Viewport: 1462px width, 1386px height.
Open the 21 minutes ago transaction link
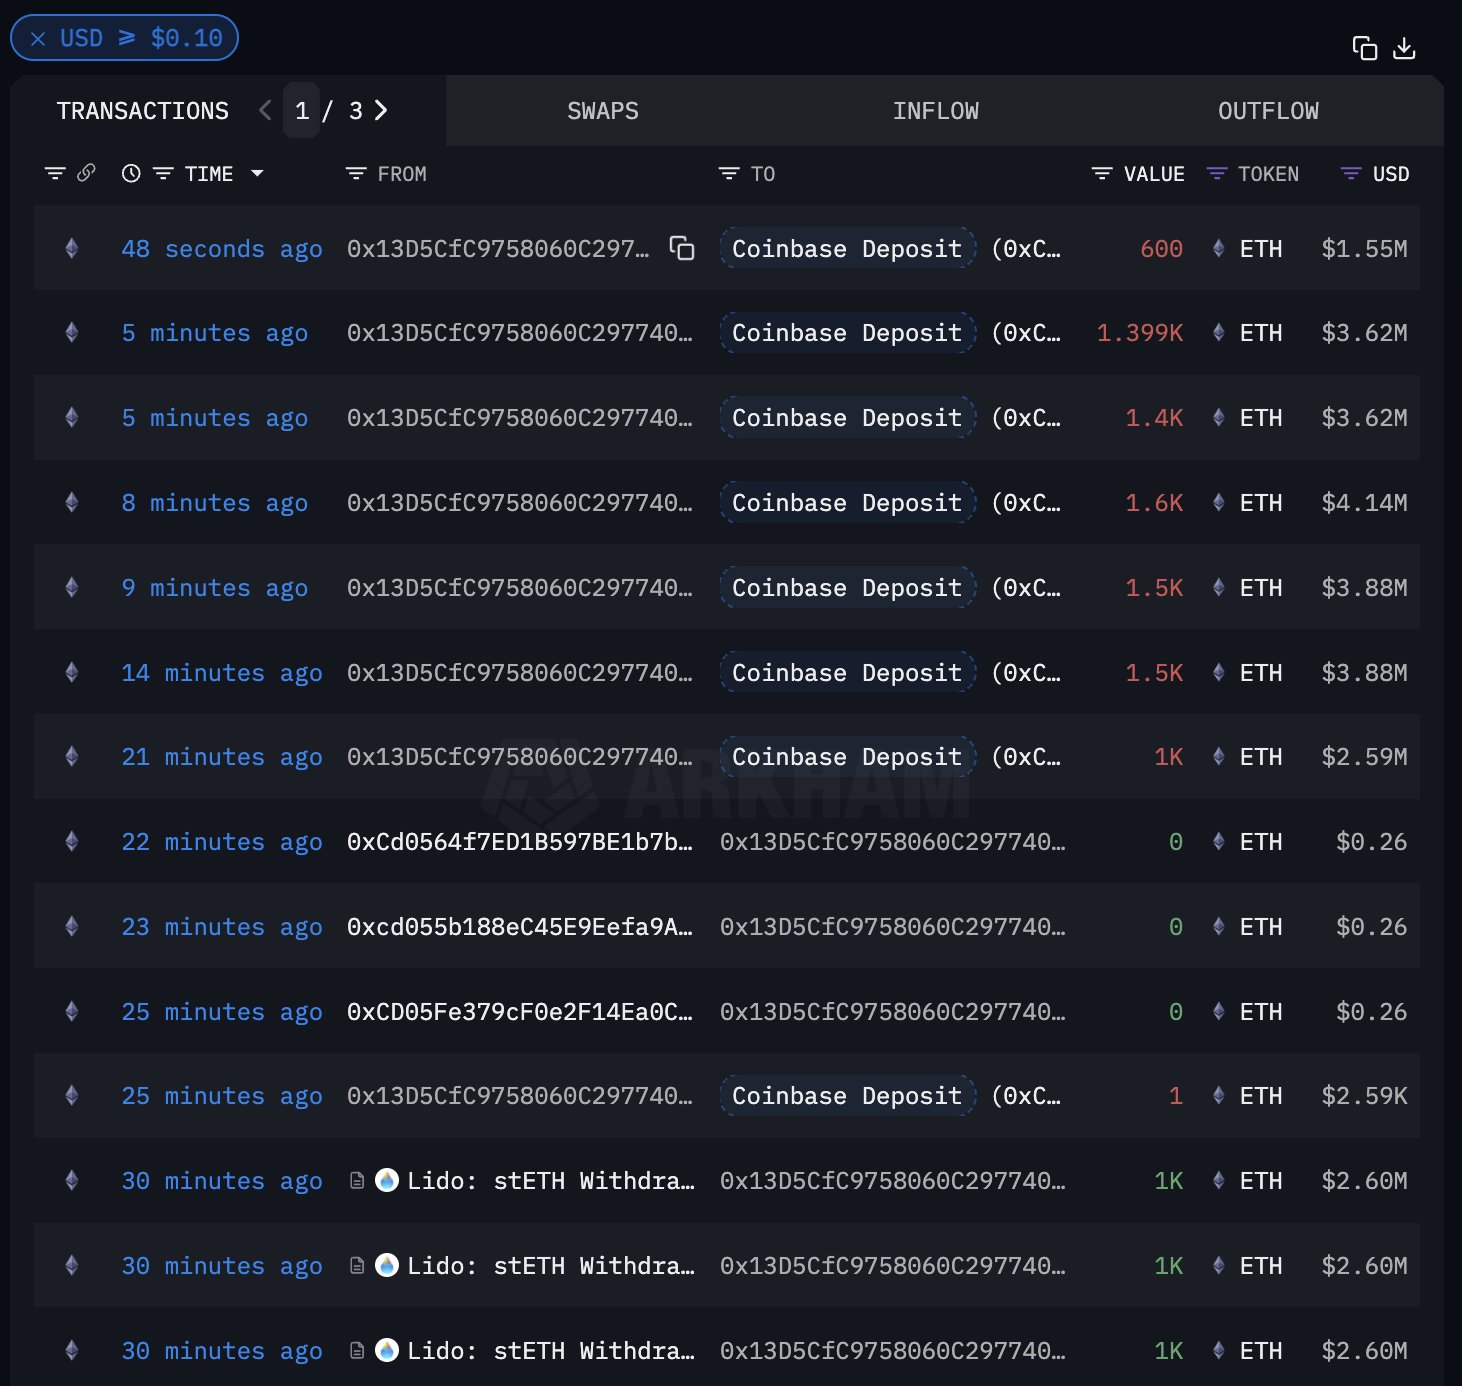[x=222, y=757]
